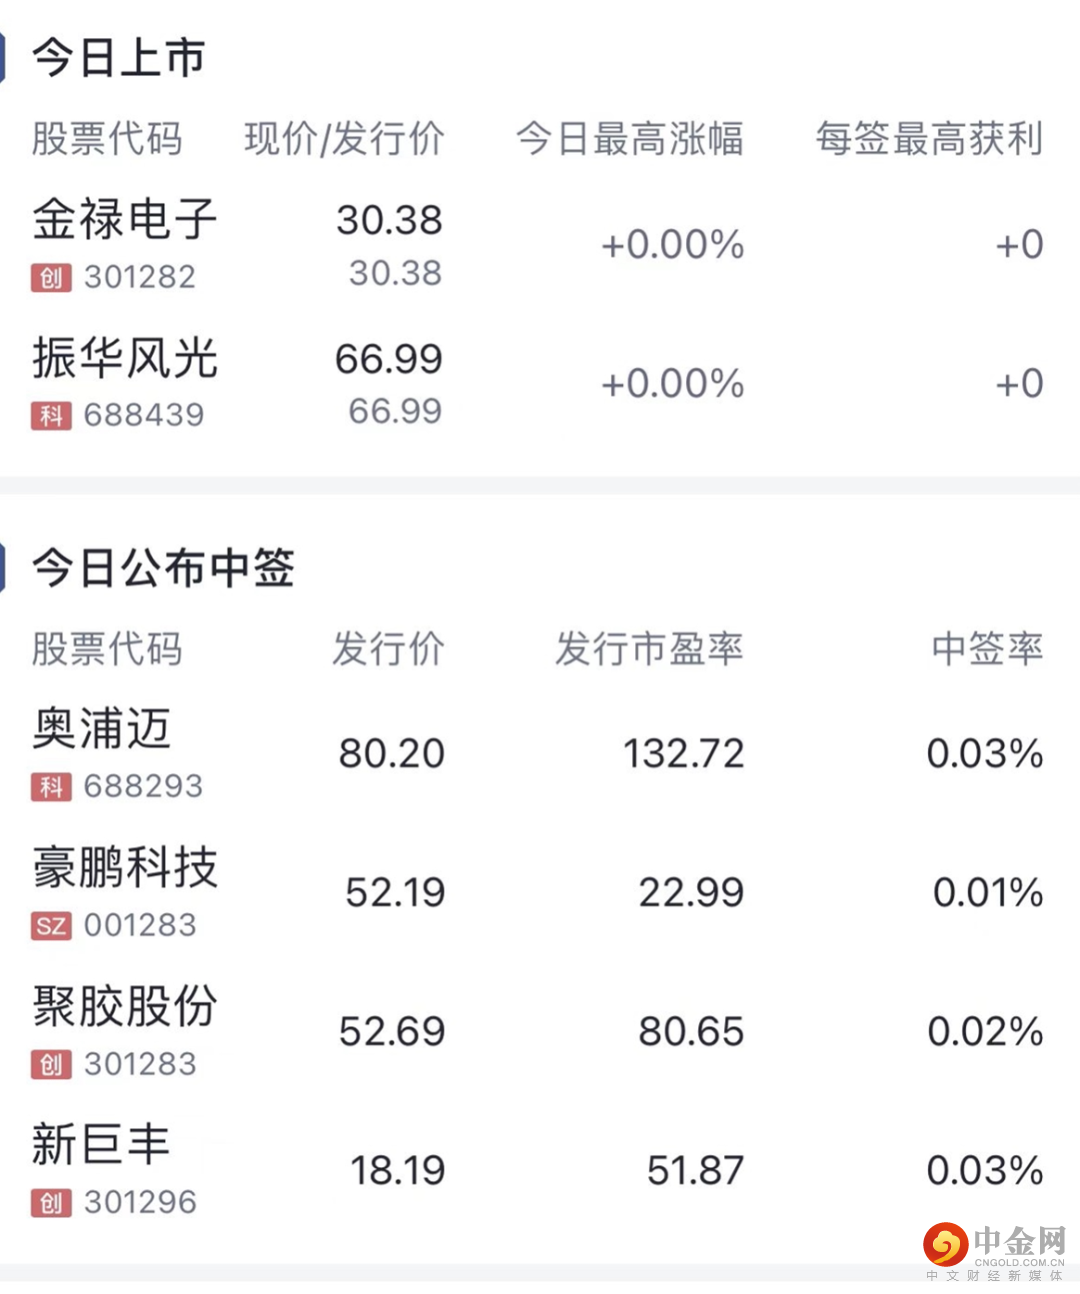Click the 中金网 logo watermark
This screenshot has height=1294, width=1080.
pyautogui.click(x=994, y=1250)
